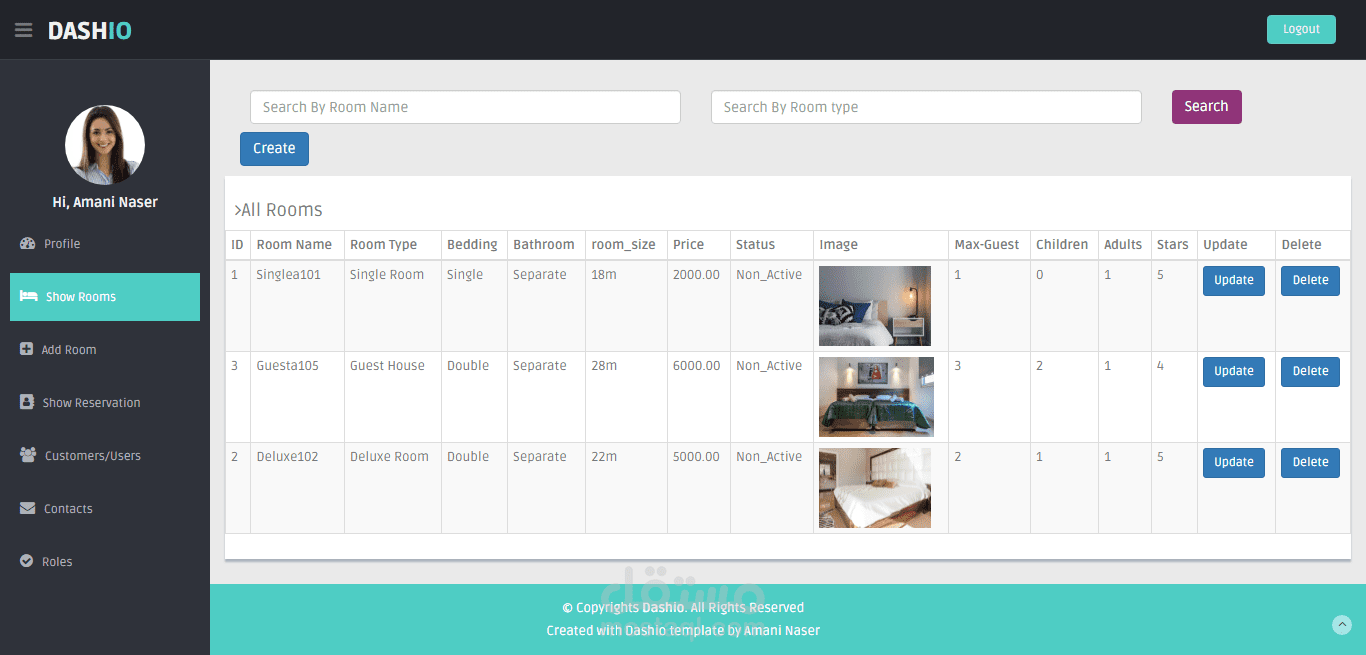The image size is (1366, 655).
Task: Open Customers/Users section
Action: coord(105,456)
